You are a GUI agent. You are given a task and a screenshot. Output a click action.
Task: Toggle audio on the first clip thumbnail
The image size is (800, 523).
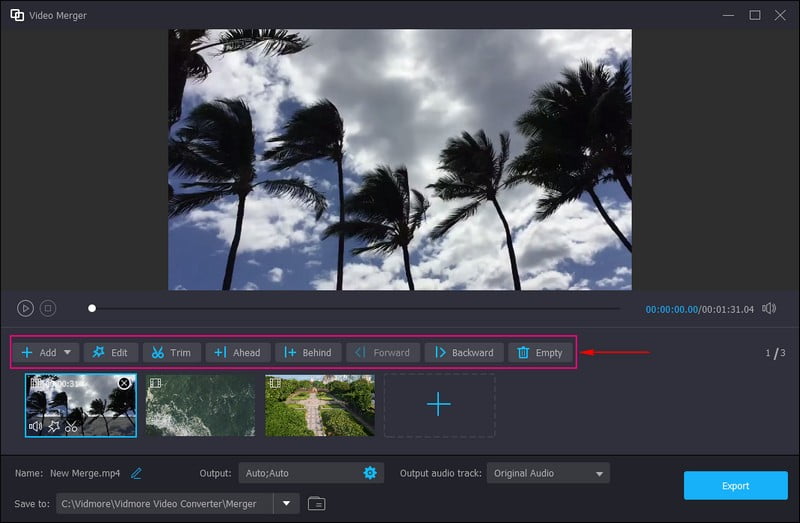point(36,426)
